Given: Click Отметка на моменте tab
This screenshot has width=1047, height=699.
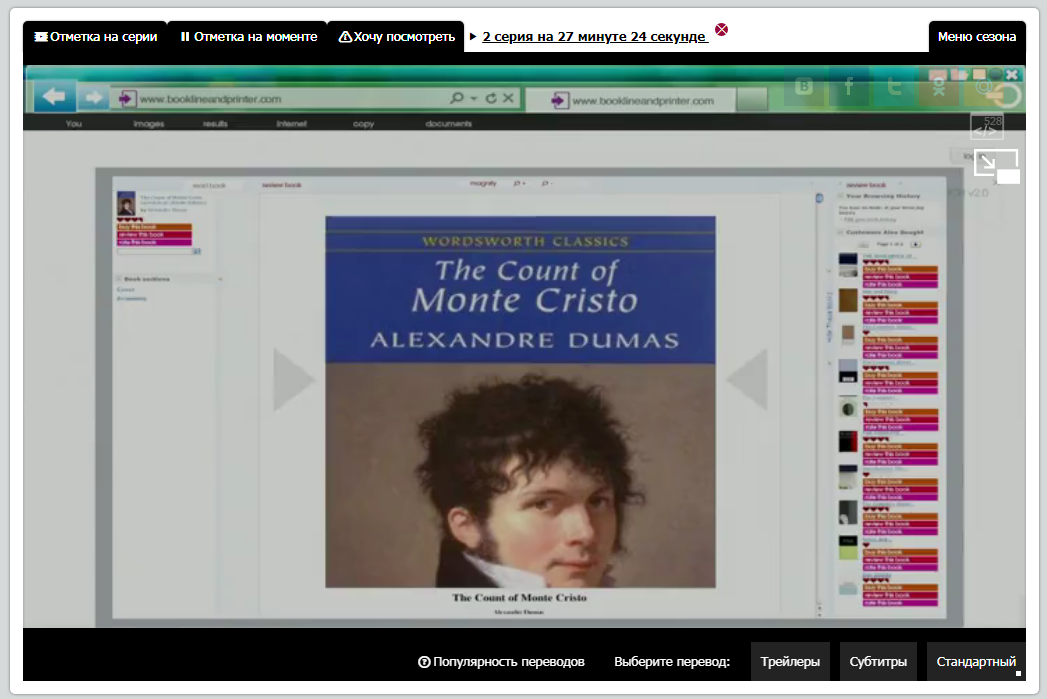Looking at the screenshot, I should [248, 37].
